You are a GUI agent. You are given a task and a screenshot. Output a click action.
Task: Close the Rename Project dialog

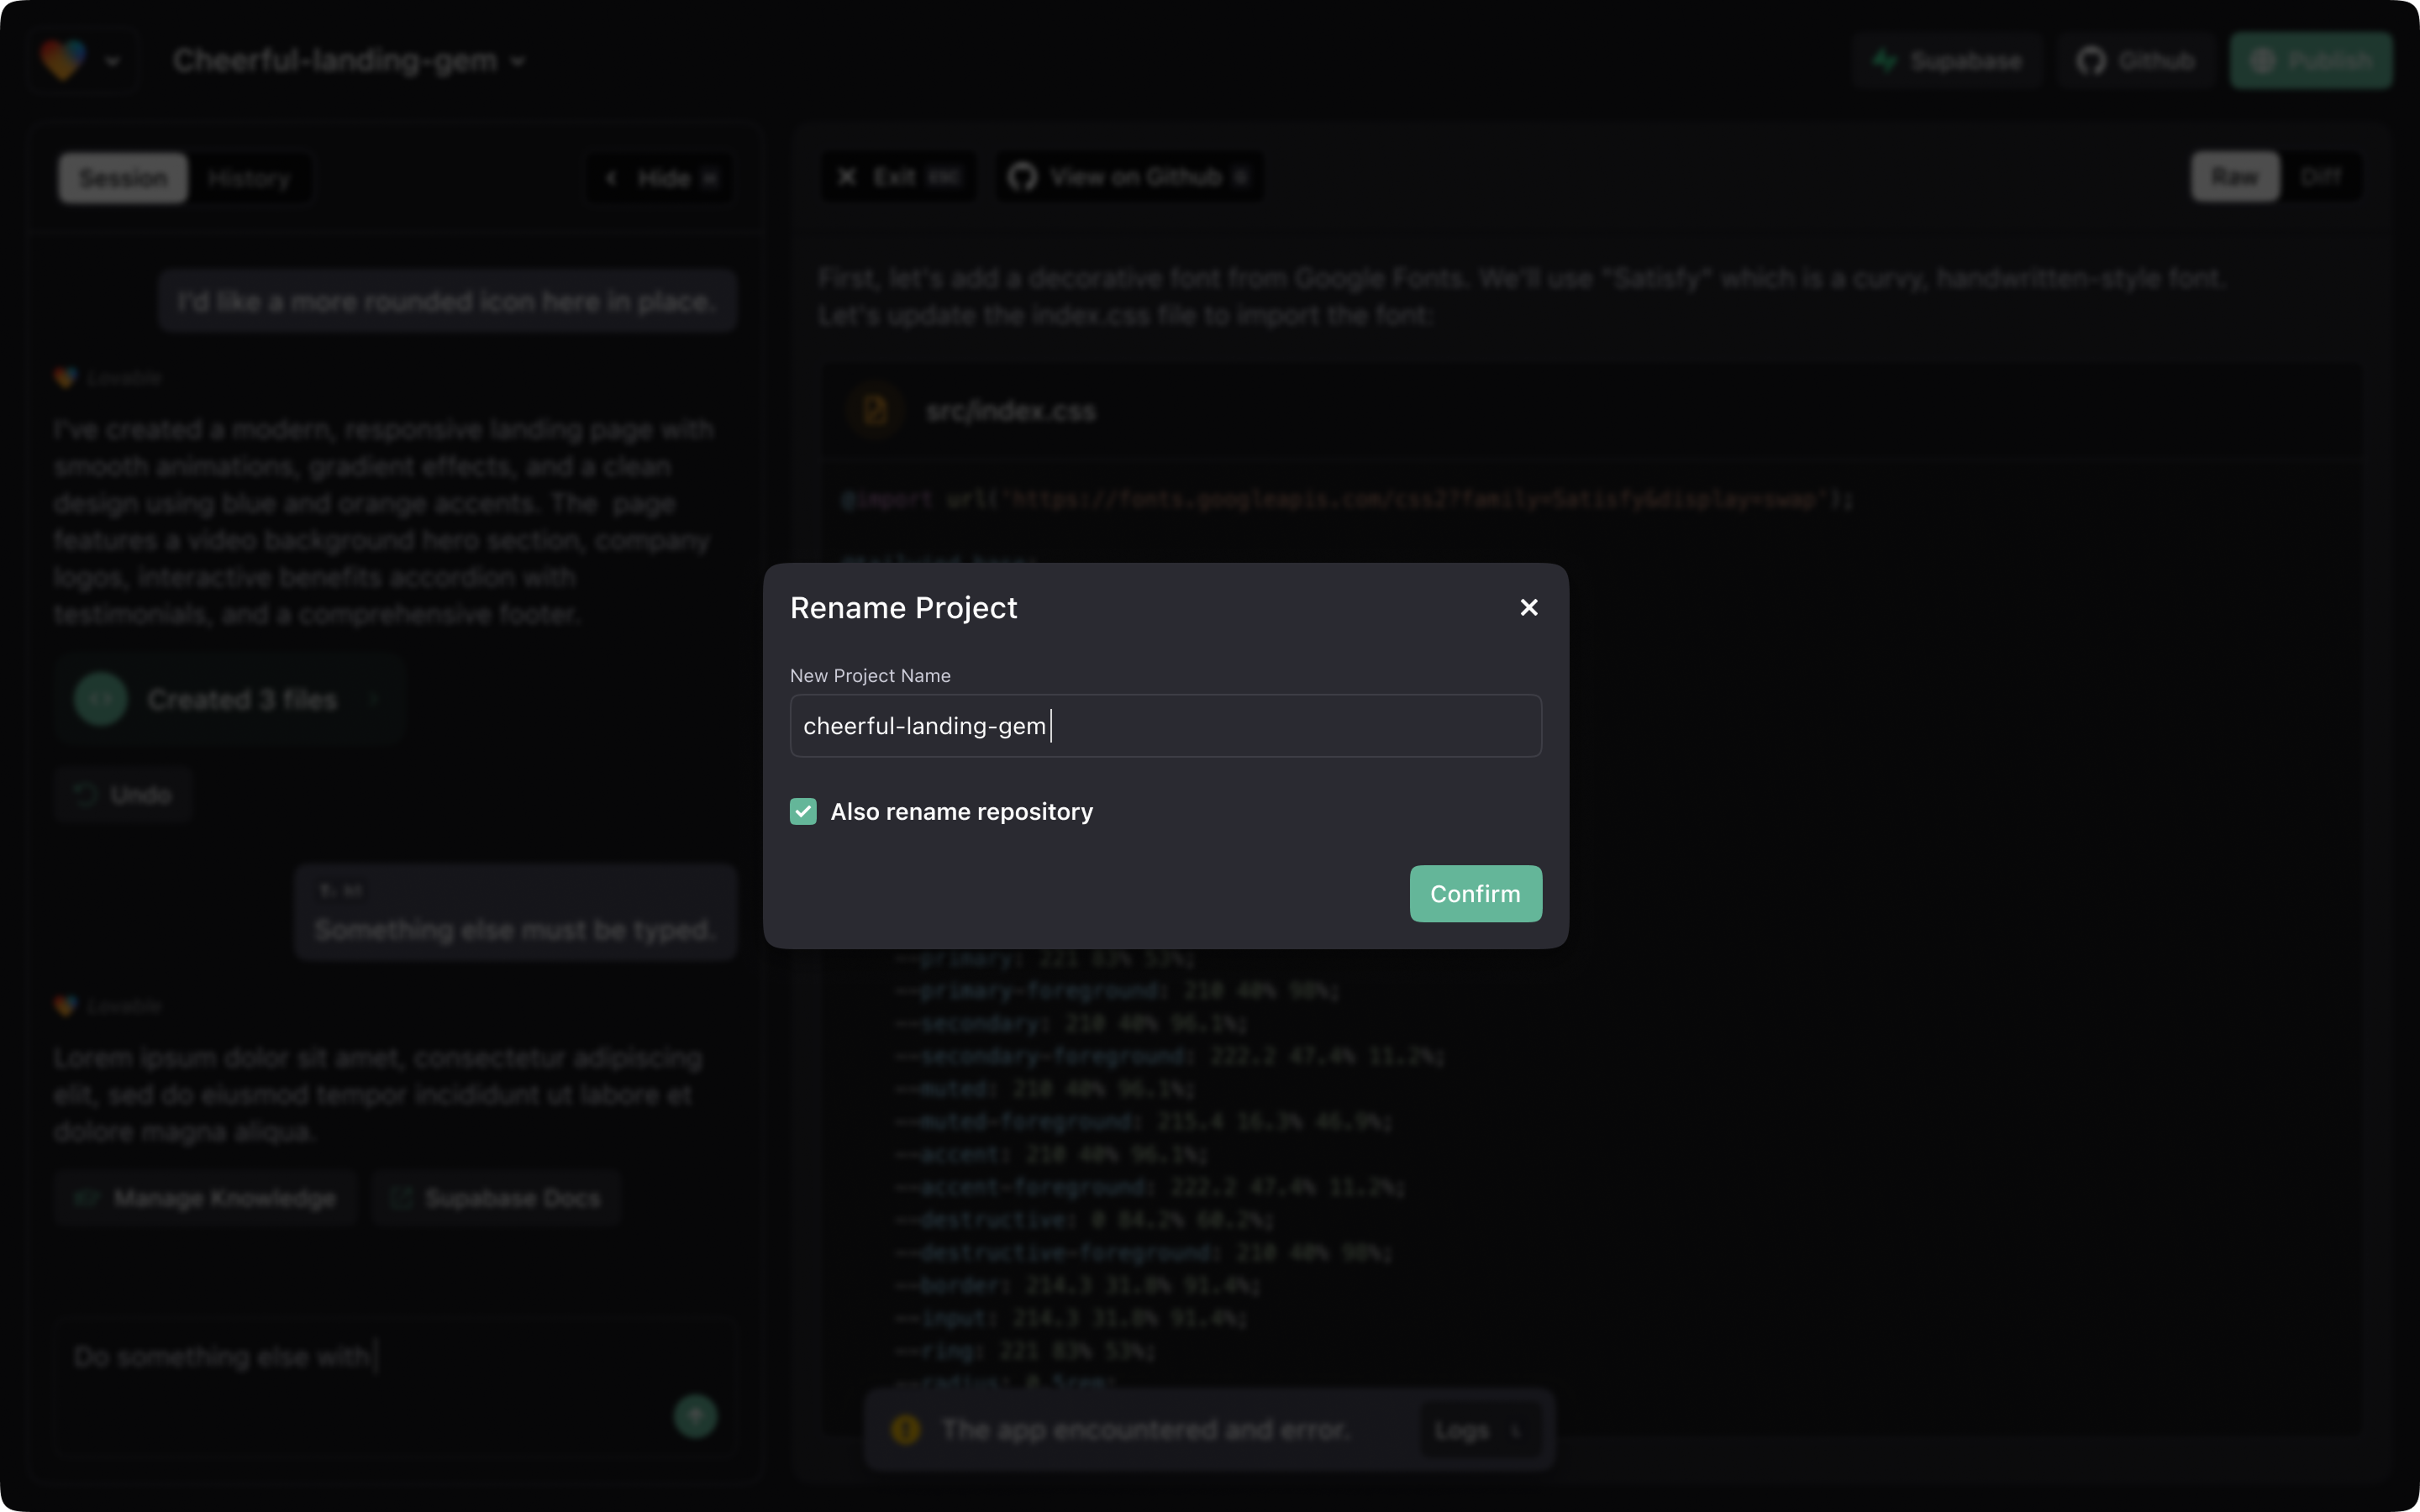click(x=1528, y=607)
